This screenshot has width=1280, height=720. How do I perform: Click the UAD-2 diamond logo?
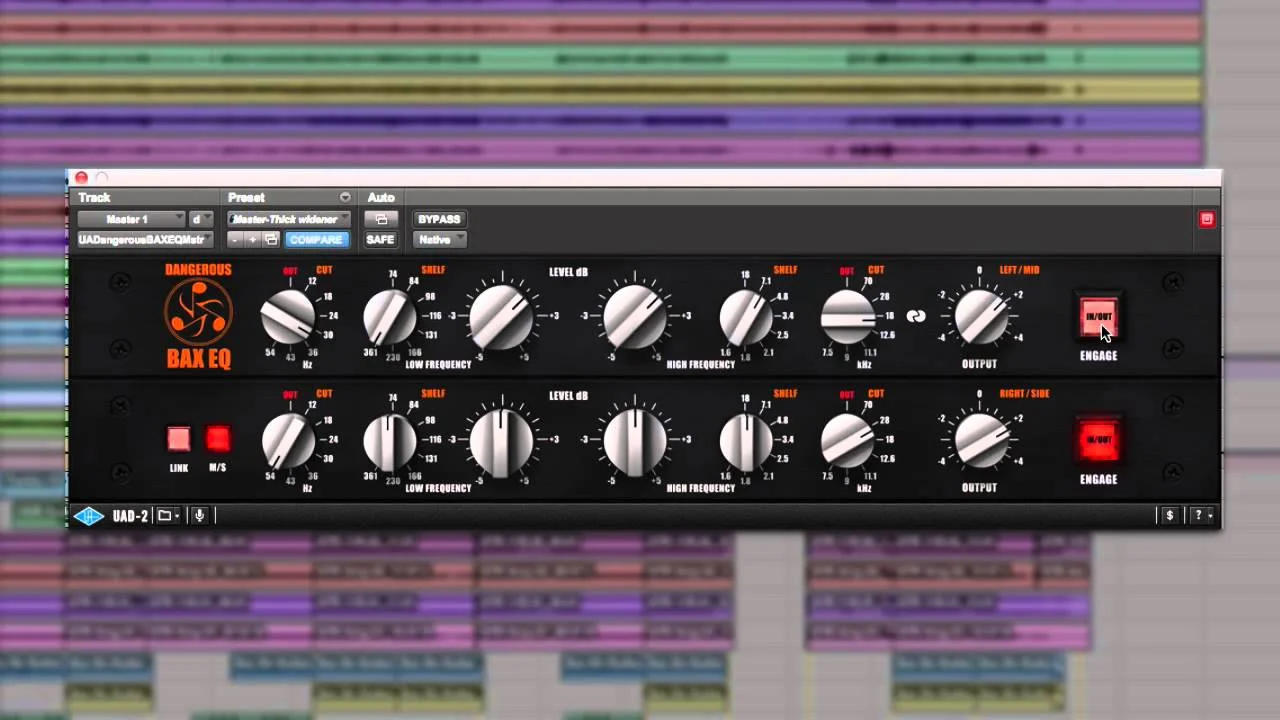click(x=89, y=515)
